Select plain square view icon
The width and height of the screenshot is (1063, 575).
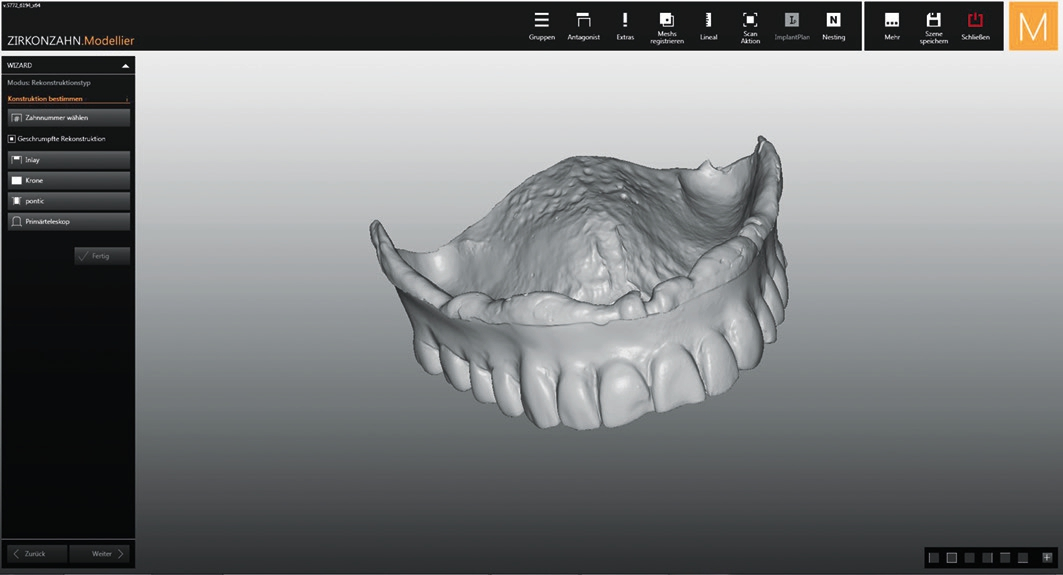click(969, 557)
